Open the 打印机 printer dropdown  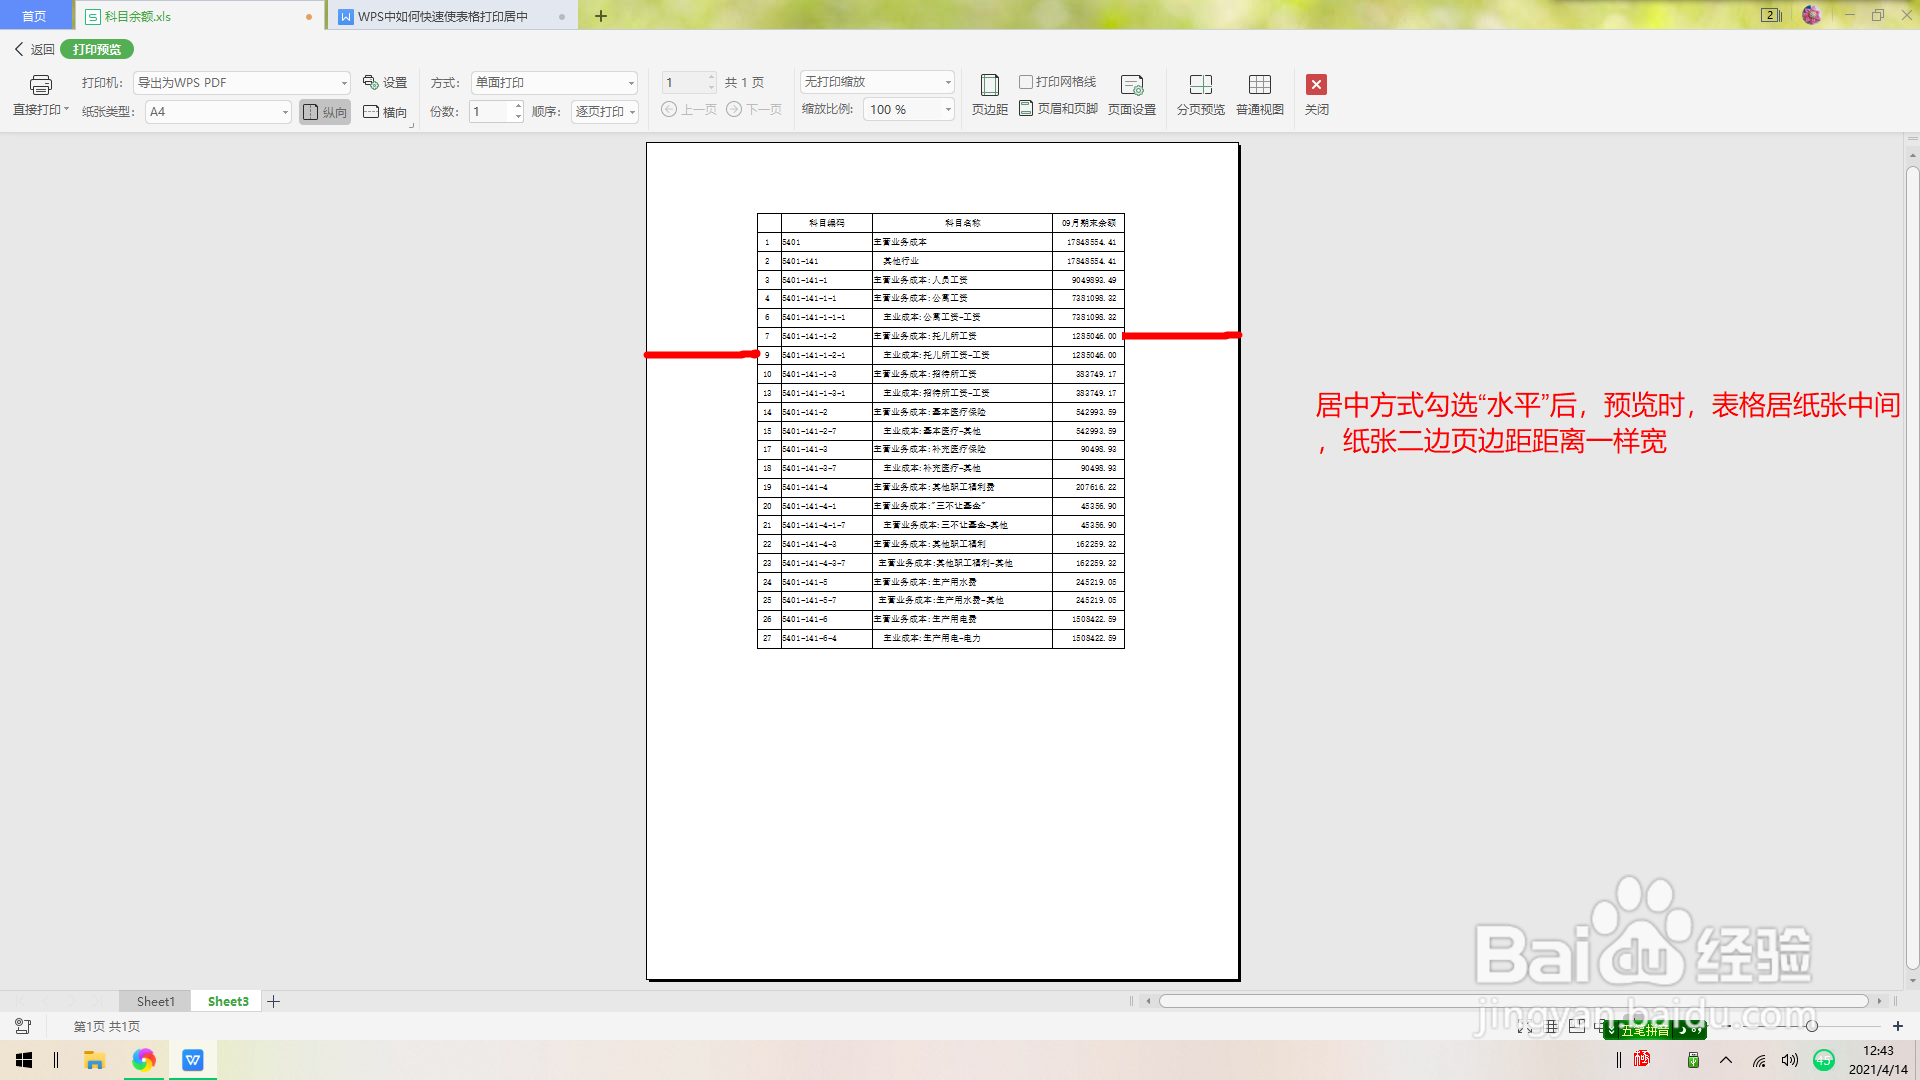tap(344, 82)
